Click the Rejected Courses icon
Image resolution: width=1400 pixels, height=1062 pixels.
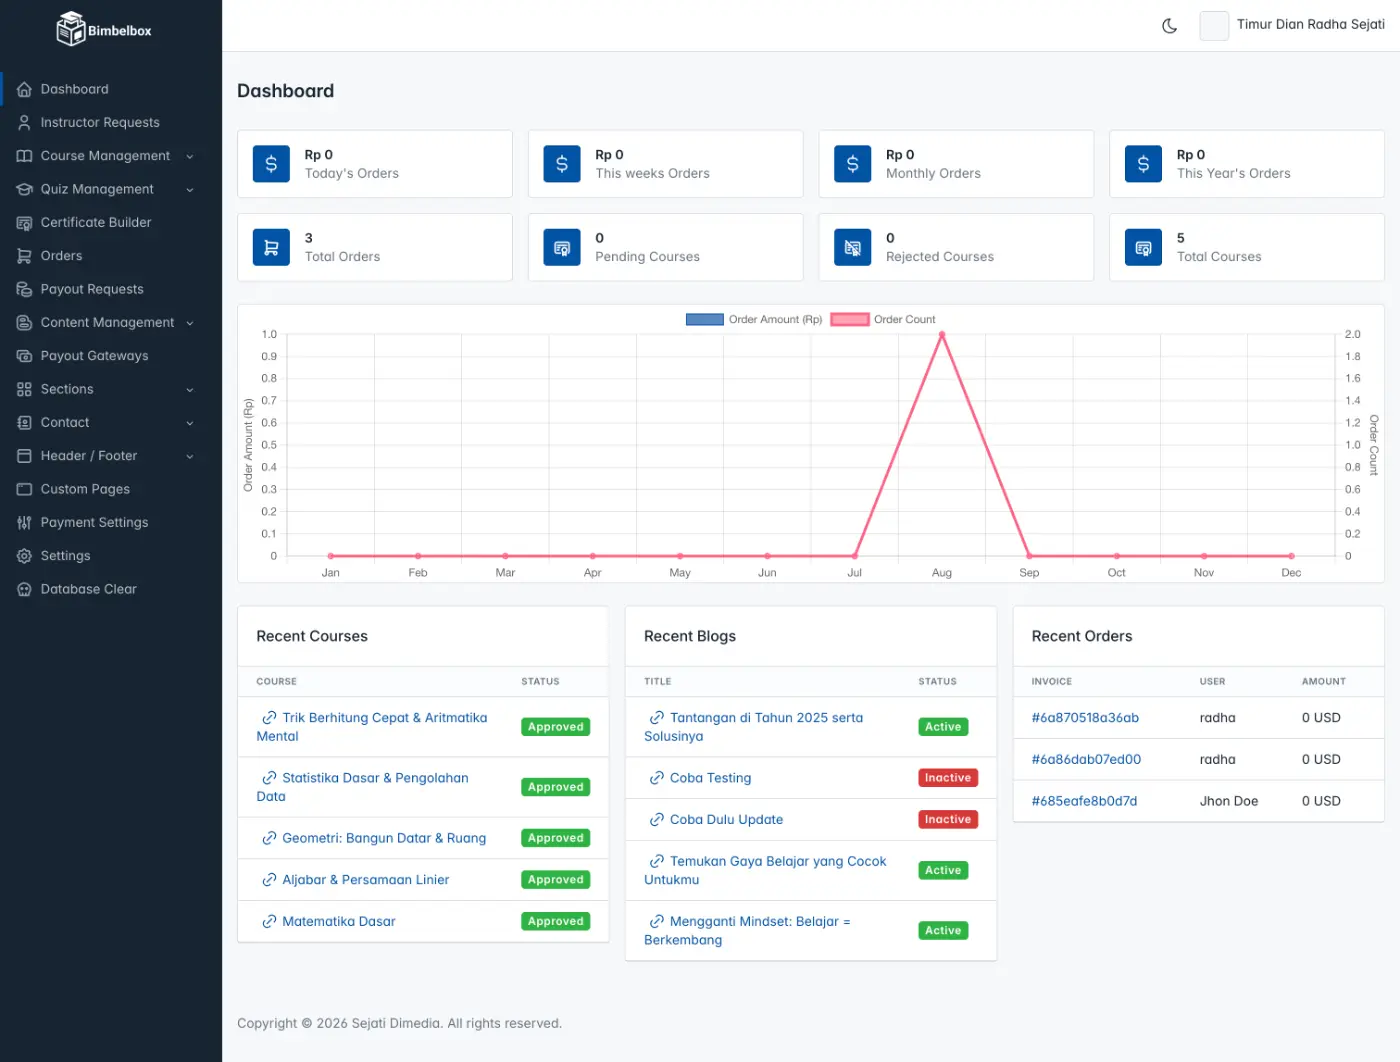pyautogui.click(x=853, y=247)
